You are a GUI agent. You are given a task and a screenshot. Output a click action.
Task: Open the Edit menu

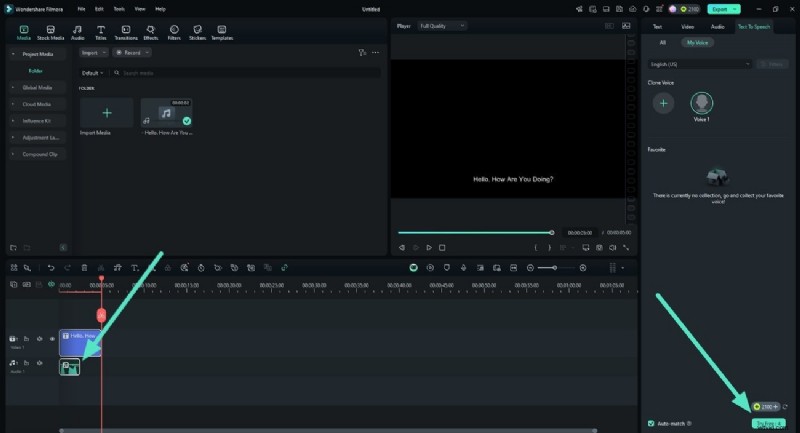99,9
